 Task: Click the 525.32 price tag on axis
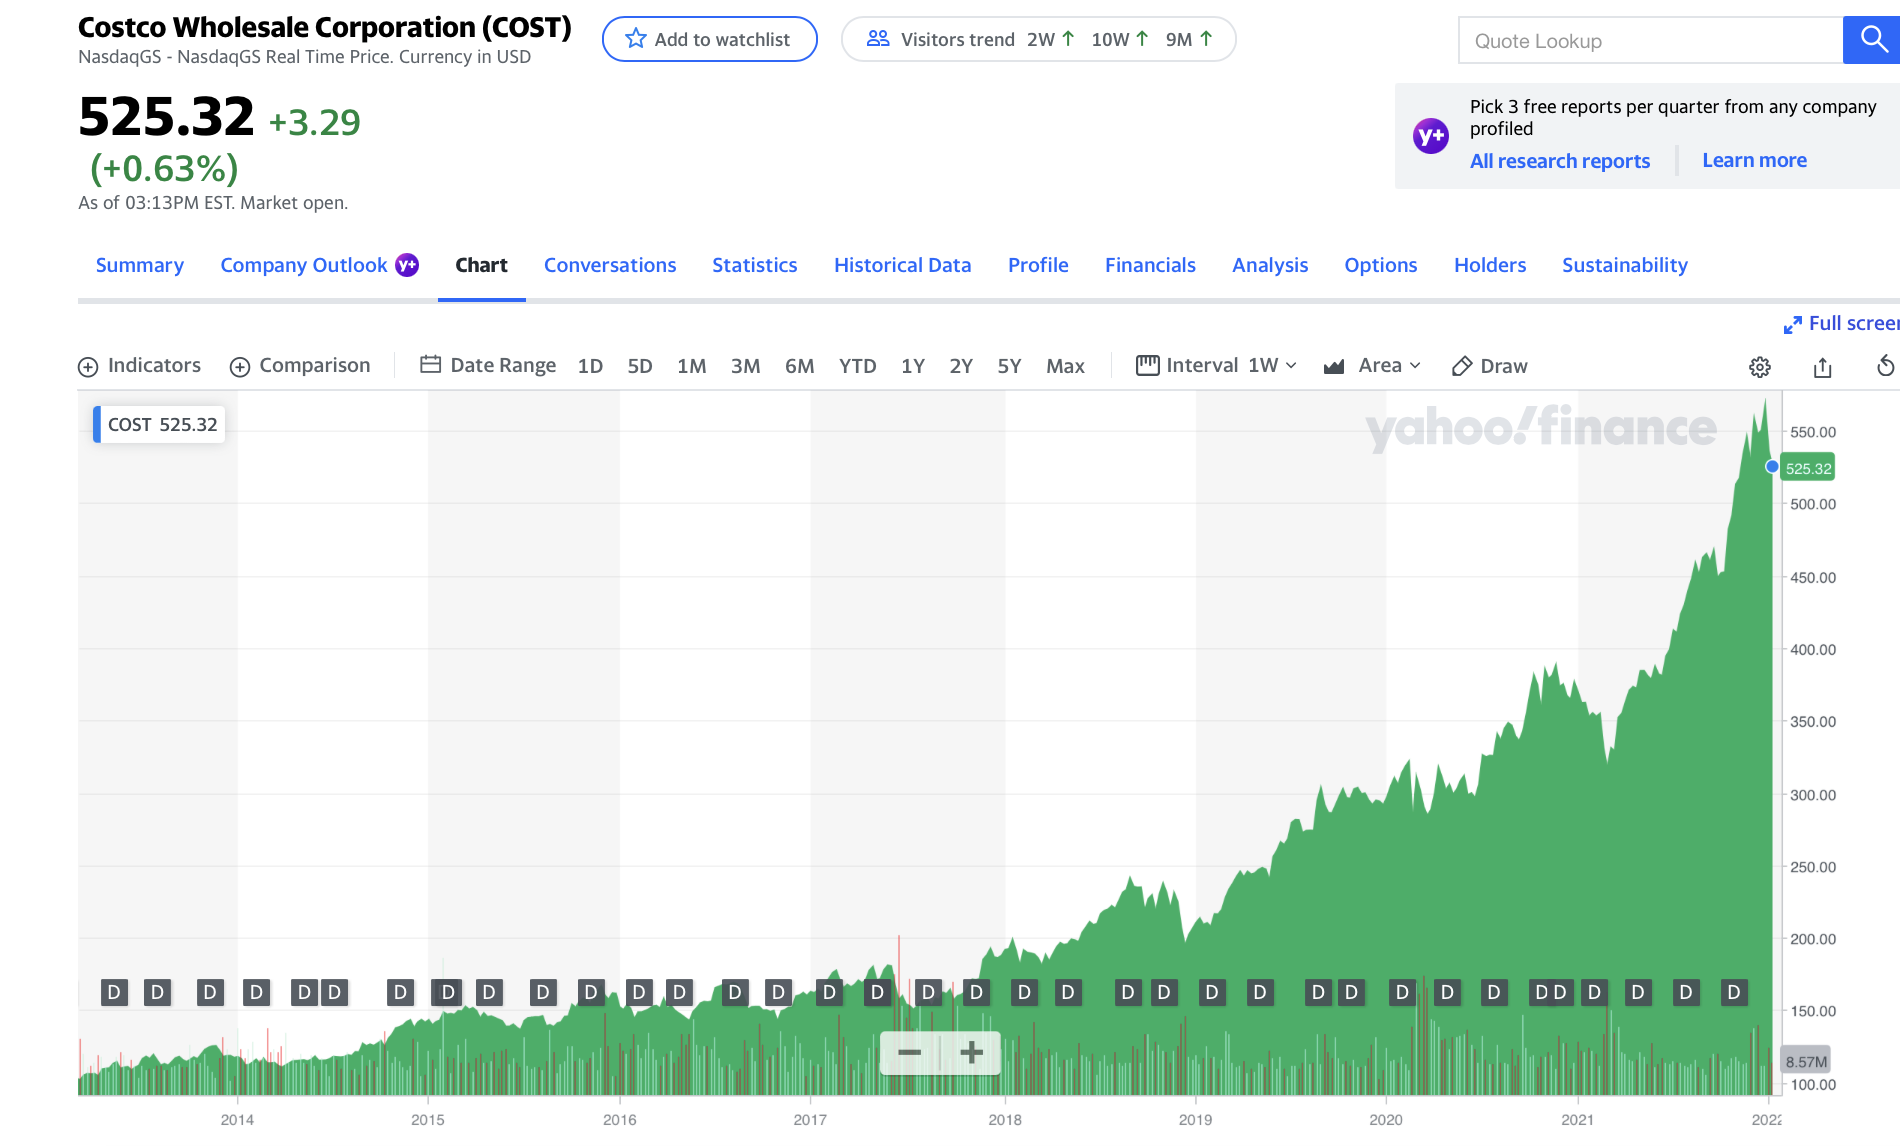[1808, 468]
